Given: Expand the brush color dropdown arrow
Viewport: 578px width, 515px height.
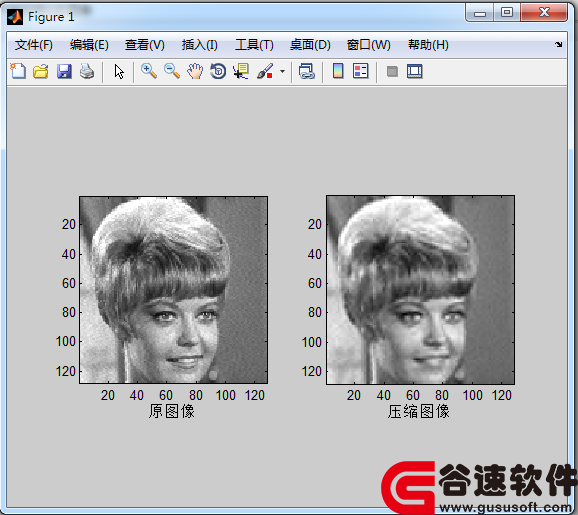Looking at the screenshot, I should pyautogui.click(x=282, y=71).
